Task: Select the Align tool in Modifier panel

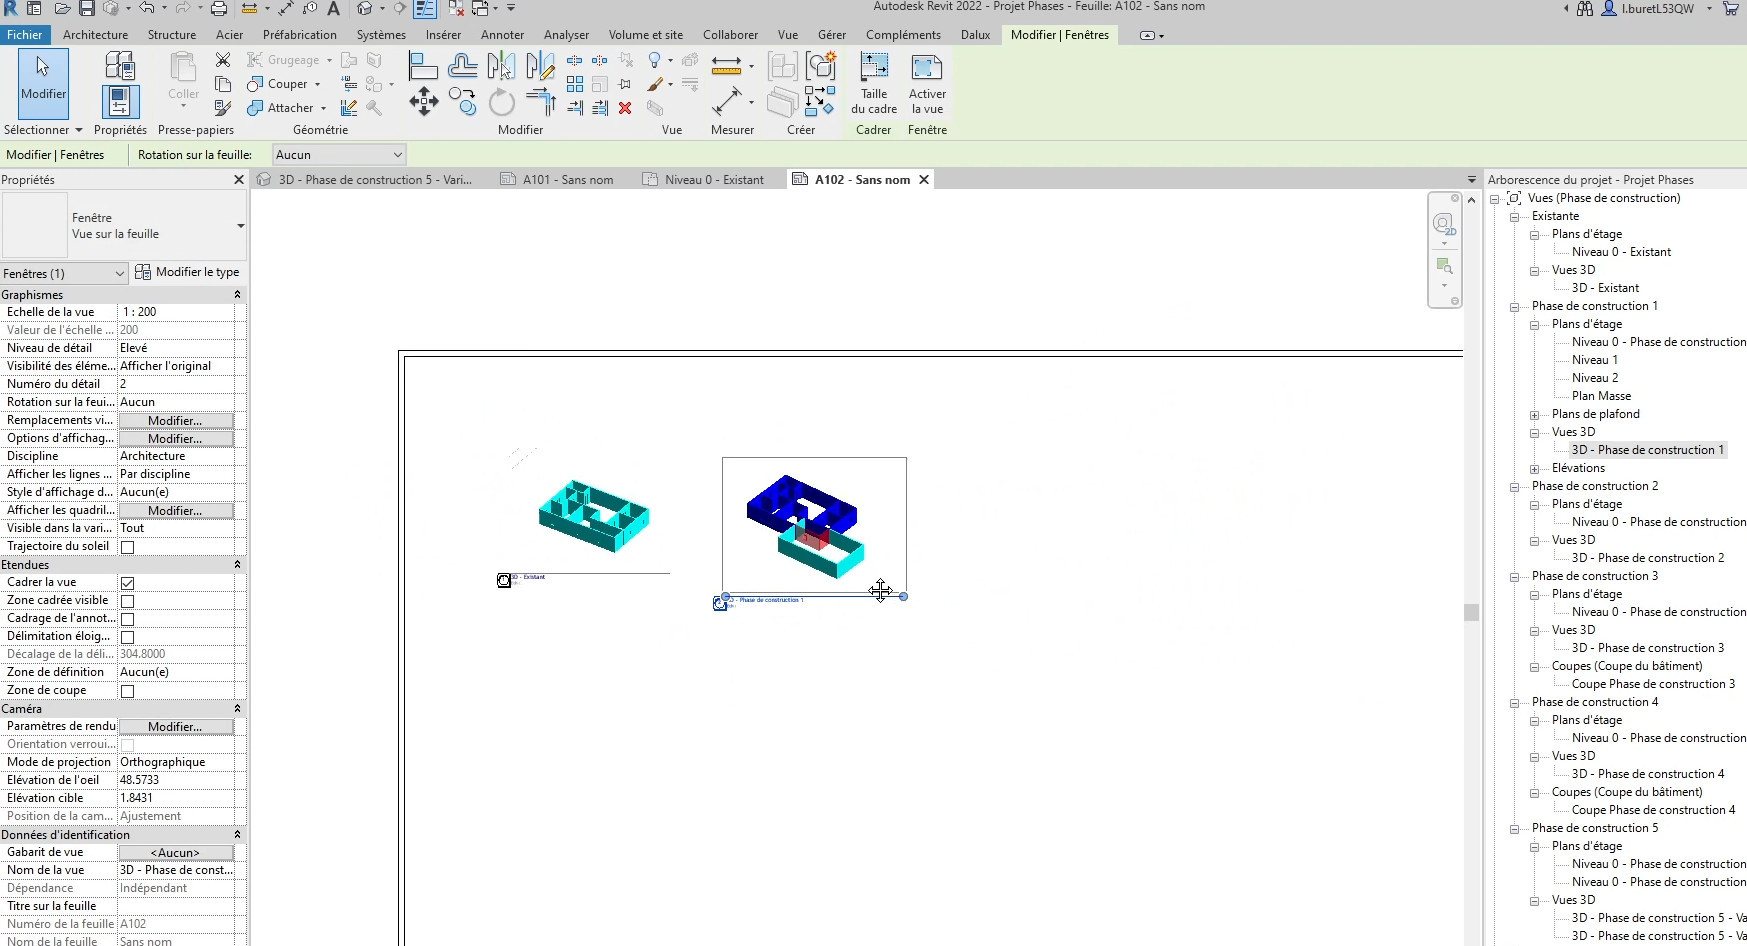Action: click(423, 67)
